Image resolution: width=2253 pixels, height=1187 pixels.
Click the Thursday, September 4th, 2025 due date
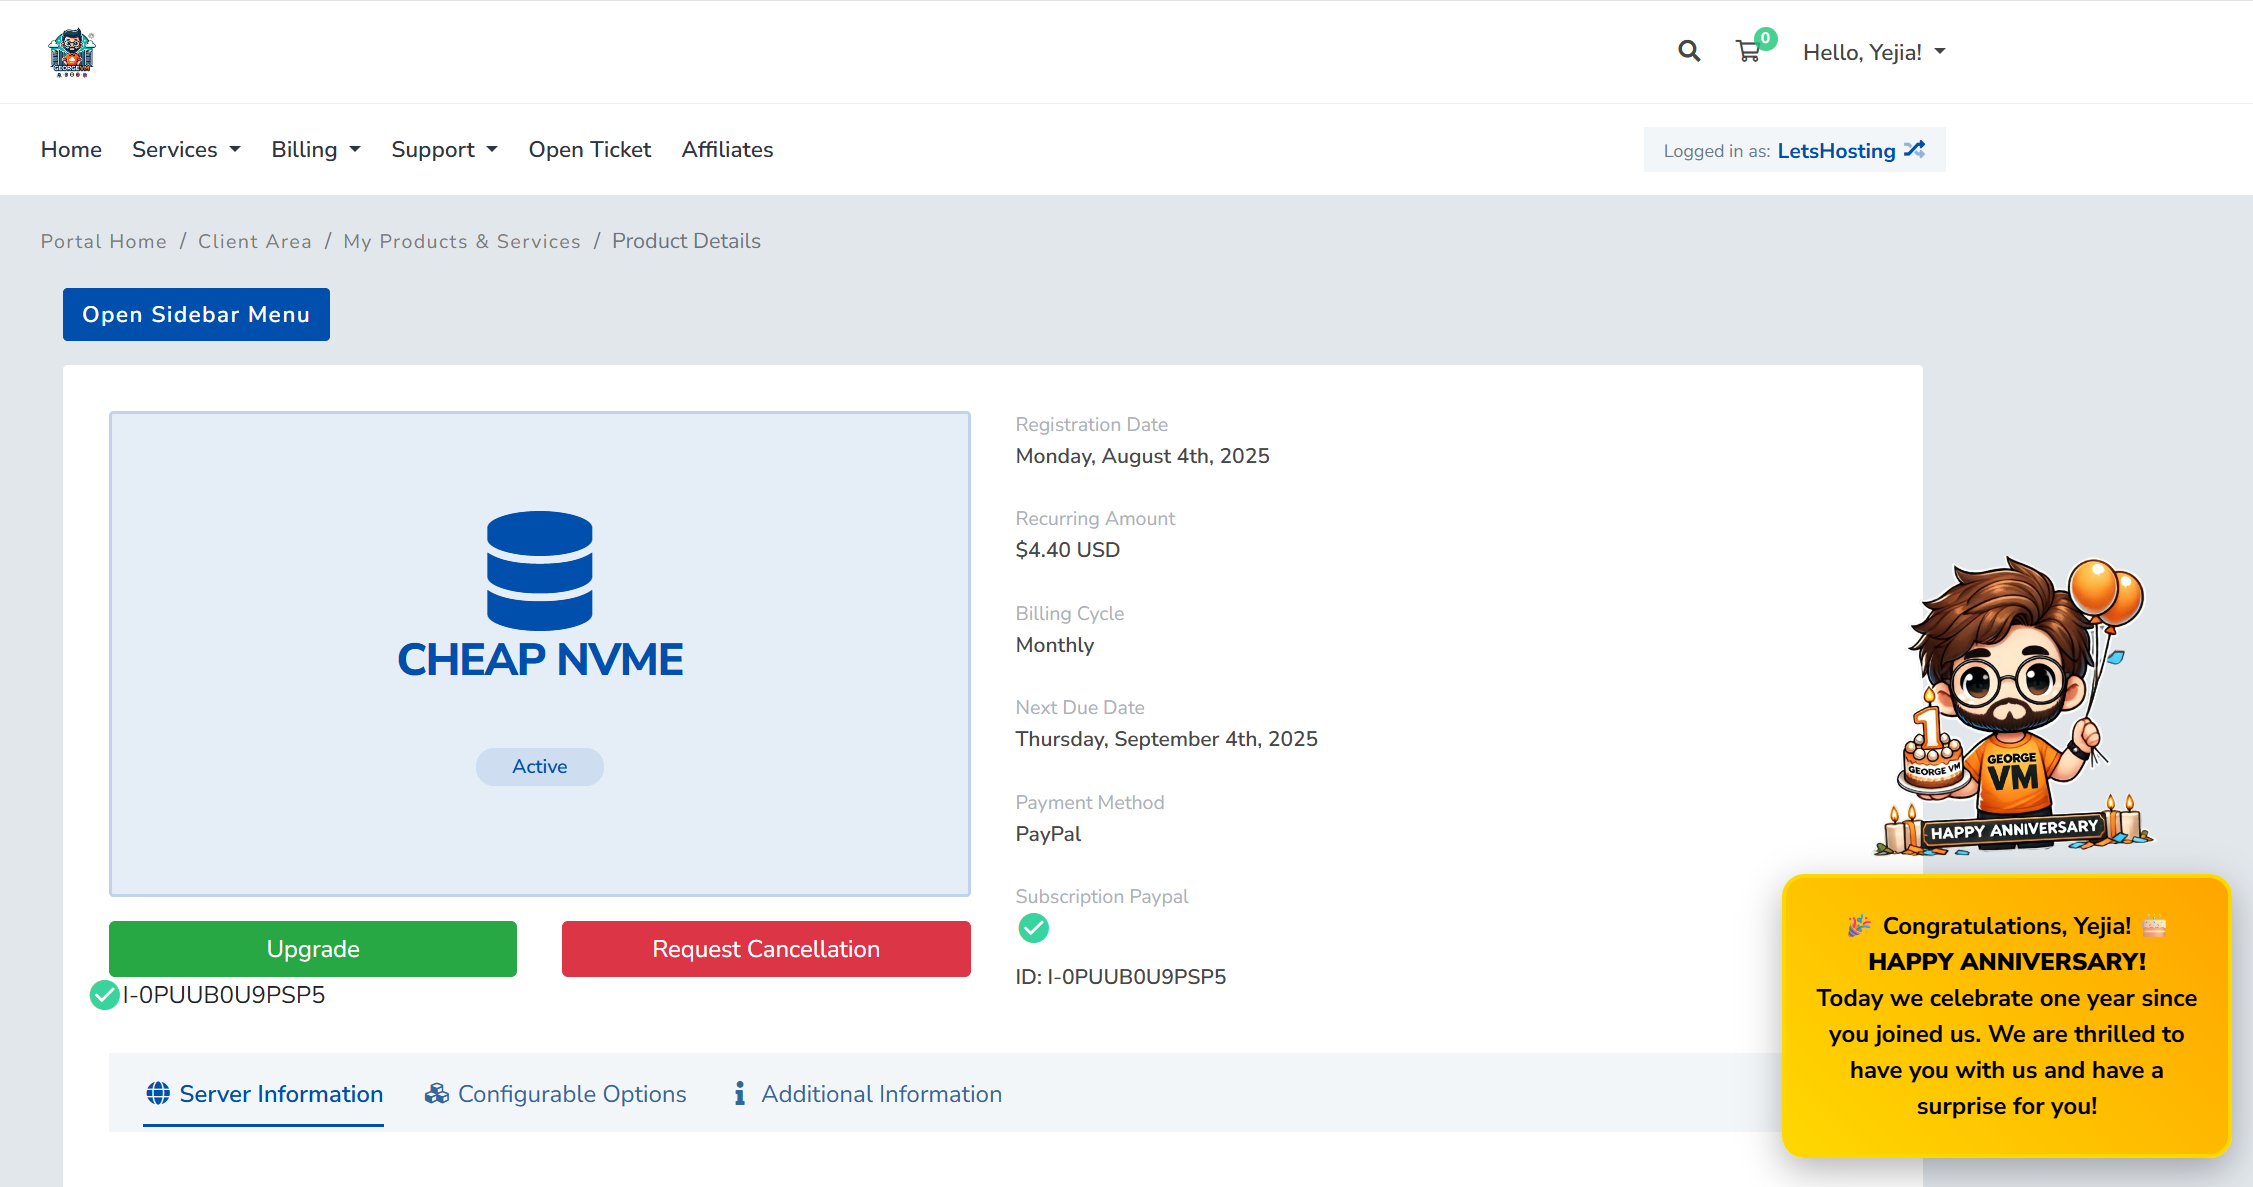click(x=1166, y=739)
